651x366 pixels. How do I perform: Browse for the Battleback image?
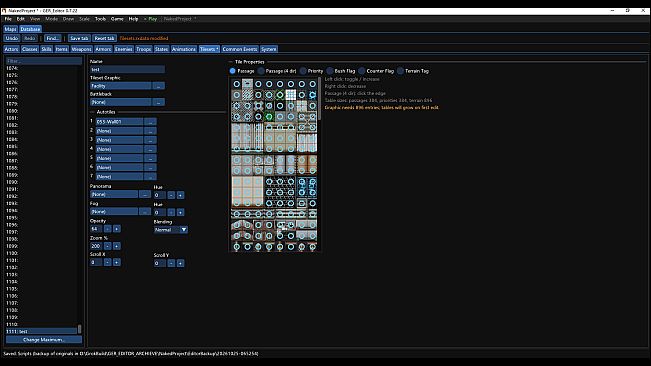159,102
